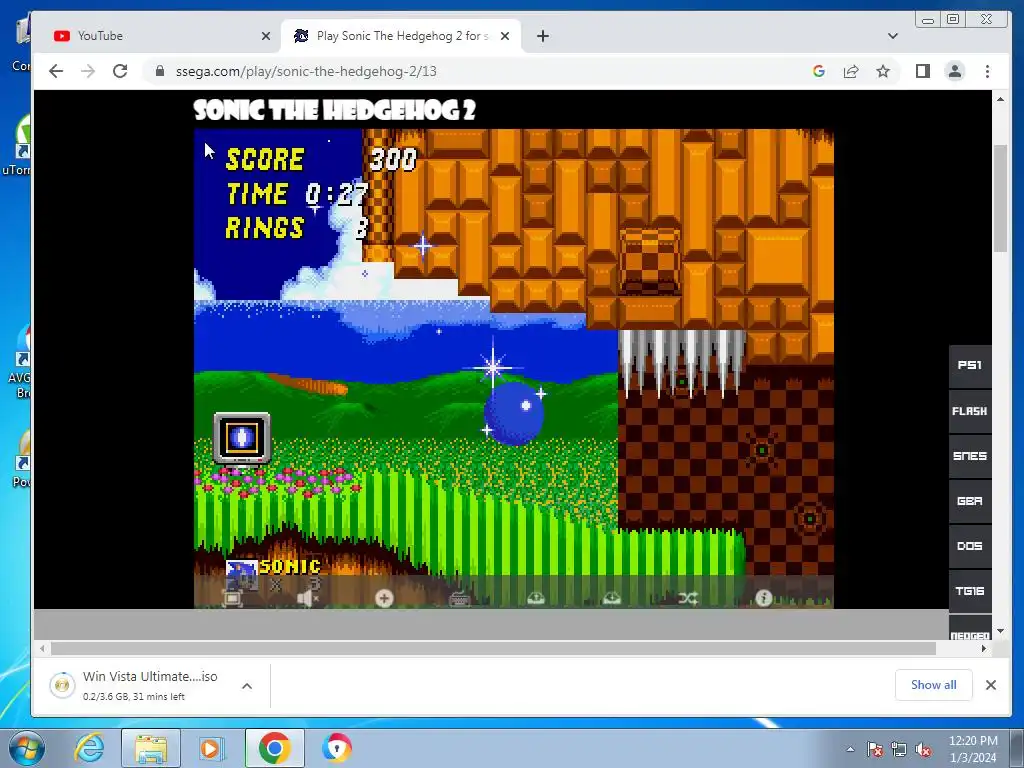Viewport: 1024px width, 768px height.
Task: Open Windows Explorer from taskbar
Action: 151,748
